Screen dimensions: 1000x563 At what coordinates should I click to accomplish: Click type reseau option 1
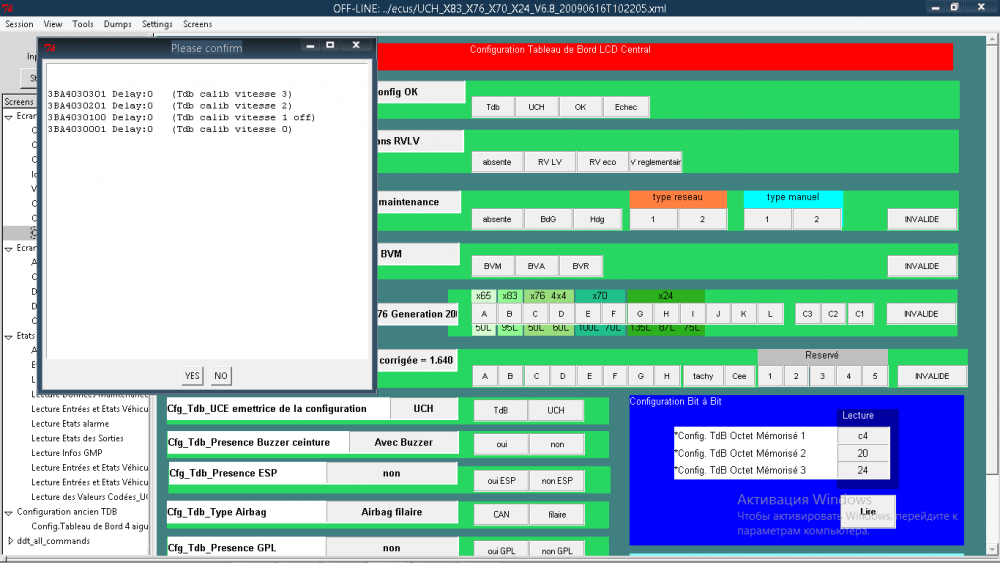point(652,219)
